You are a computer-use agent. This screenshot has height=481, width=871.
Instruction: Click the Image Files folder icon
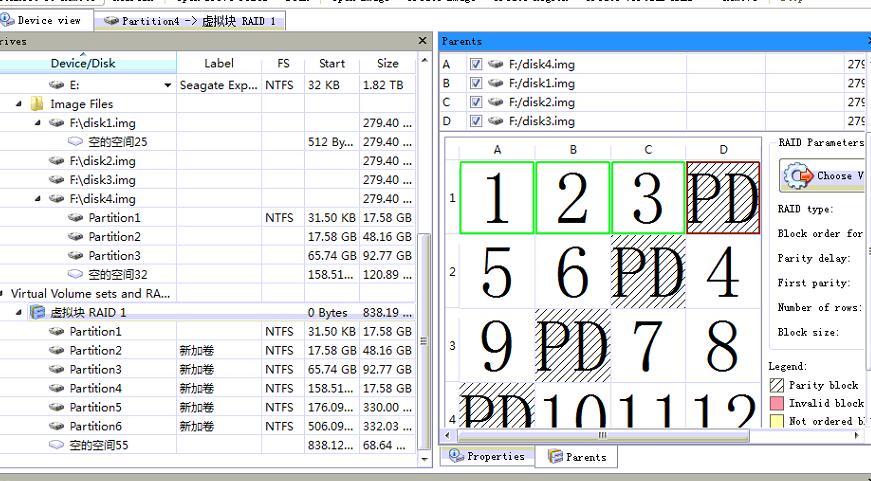pyautogui.click(x=38, y=104)
